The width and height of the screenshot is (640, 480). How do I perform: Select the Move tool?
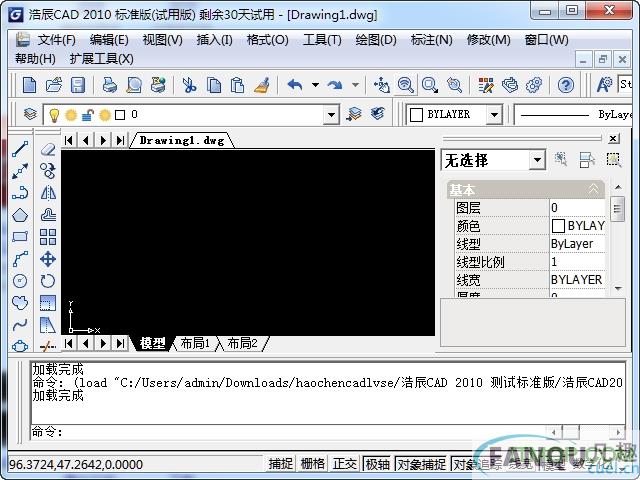tap(48, 259)
